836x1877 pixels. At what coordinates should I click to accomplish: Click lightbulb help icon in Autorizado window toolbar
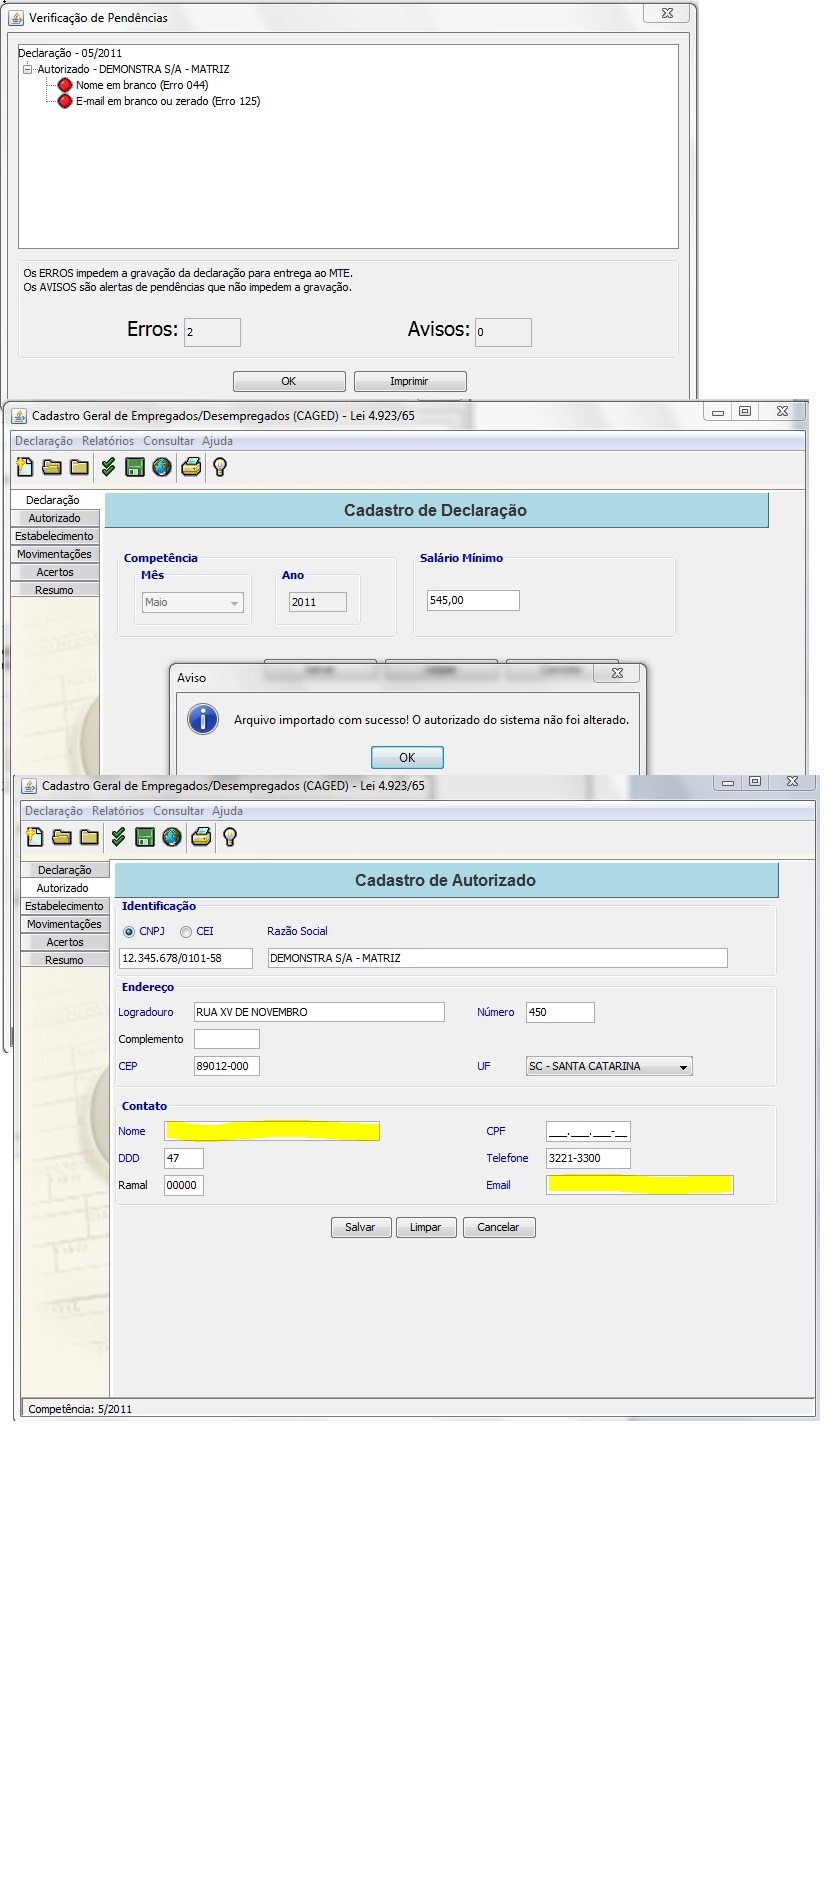(230, 837)
